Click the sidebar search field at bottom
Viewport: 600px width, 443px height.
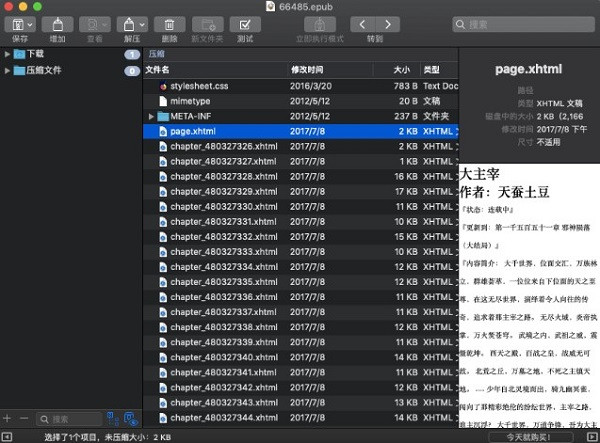click(69, 419)
